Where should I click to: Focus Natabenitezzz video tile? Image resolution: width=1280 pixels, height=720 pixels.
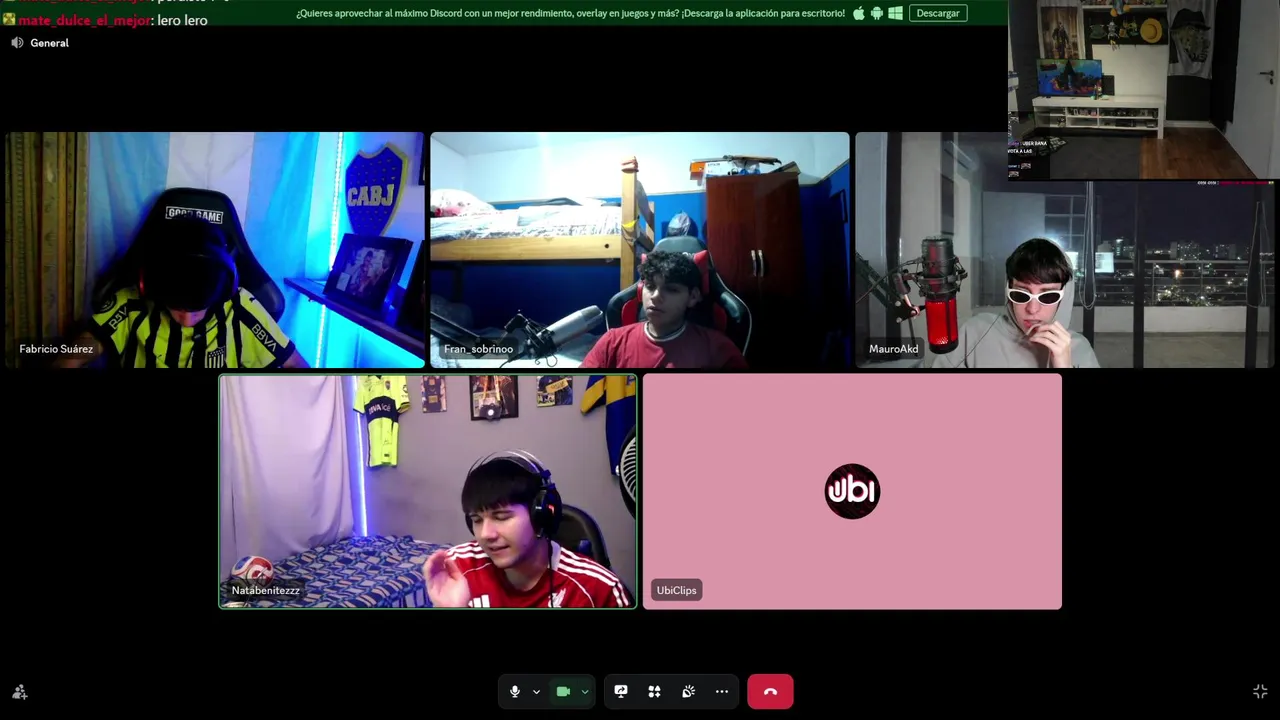pos(428,491)
